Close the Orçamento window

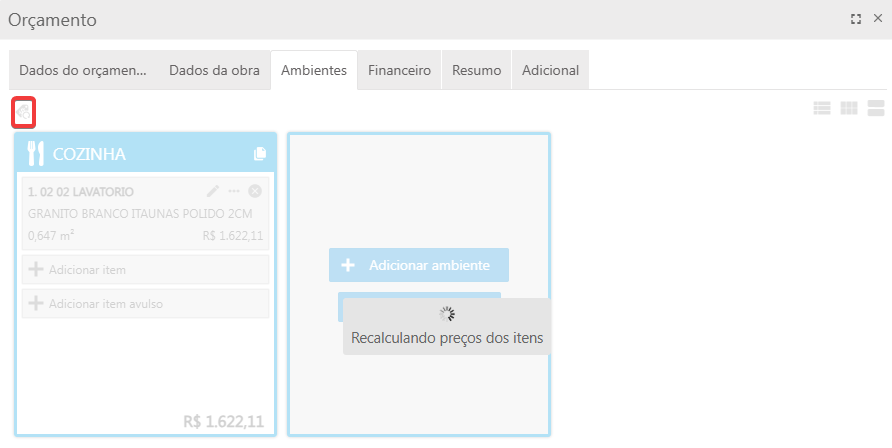click(876, 19)
